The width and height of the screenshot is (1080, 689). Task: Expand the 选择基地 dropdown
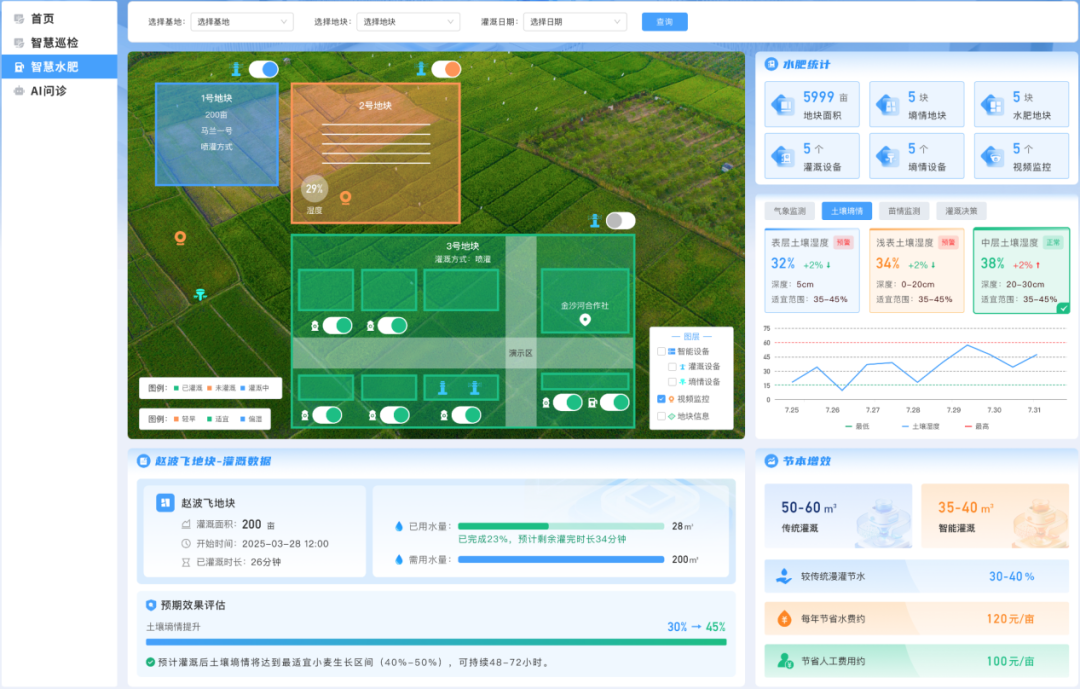[242, 22]
